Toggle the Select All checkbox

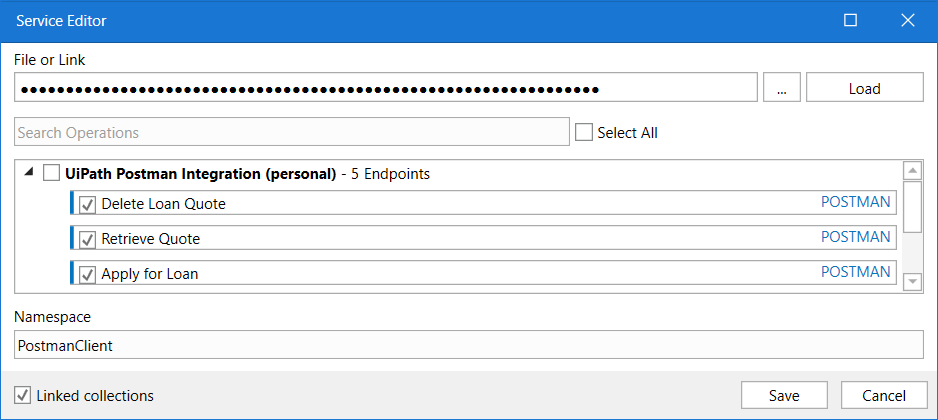[585, 132]
